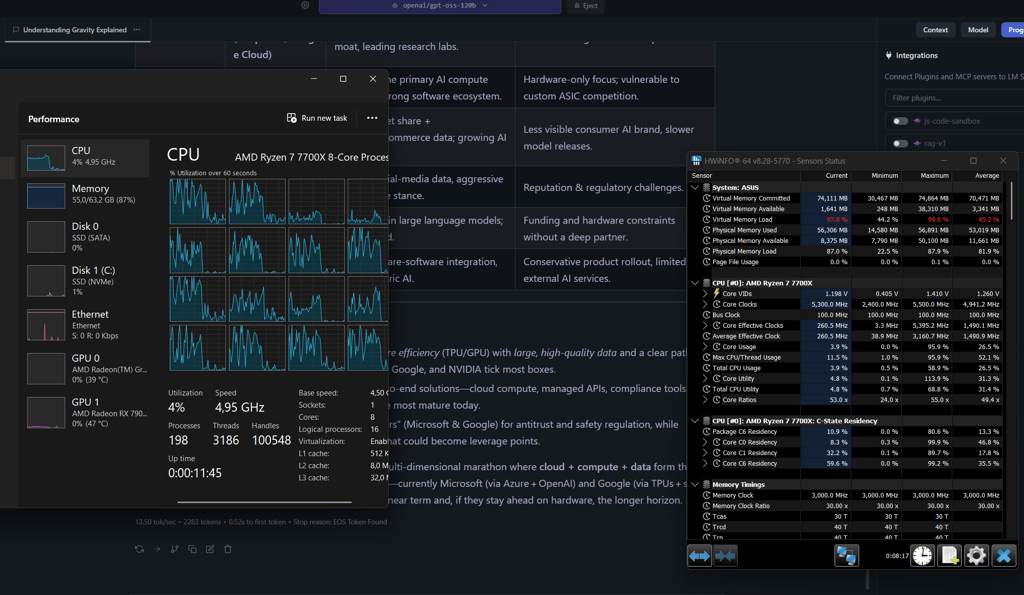Collapse Memory Timings sensor group
The image size is (1024, 595).
695,485
